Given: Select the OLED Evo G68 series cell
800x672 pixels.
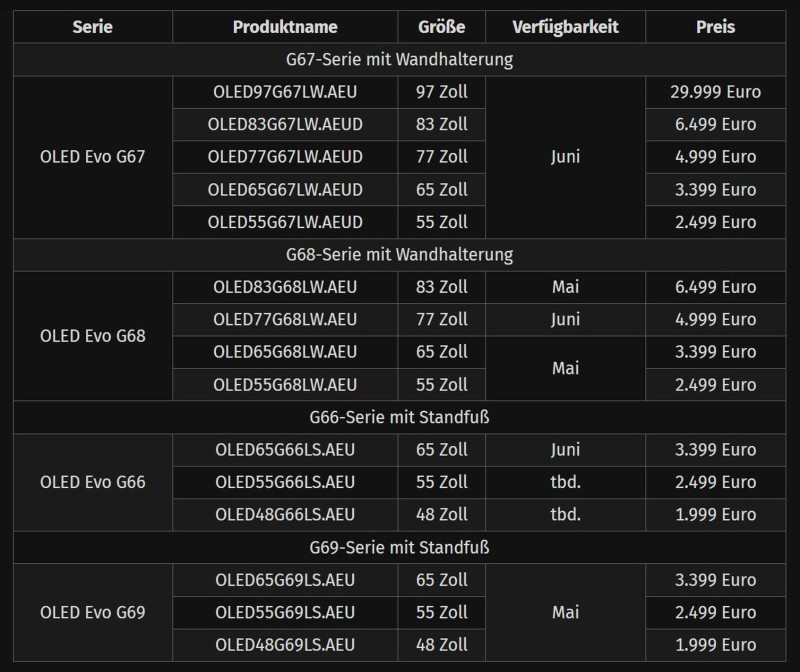Looking at the screenshot, I should tap(92, 336).
